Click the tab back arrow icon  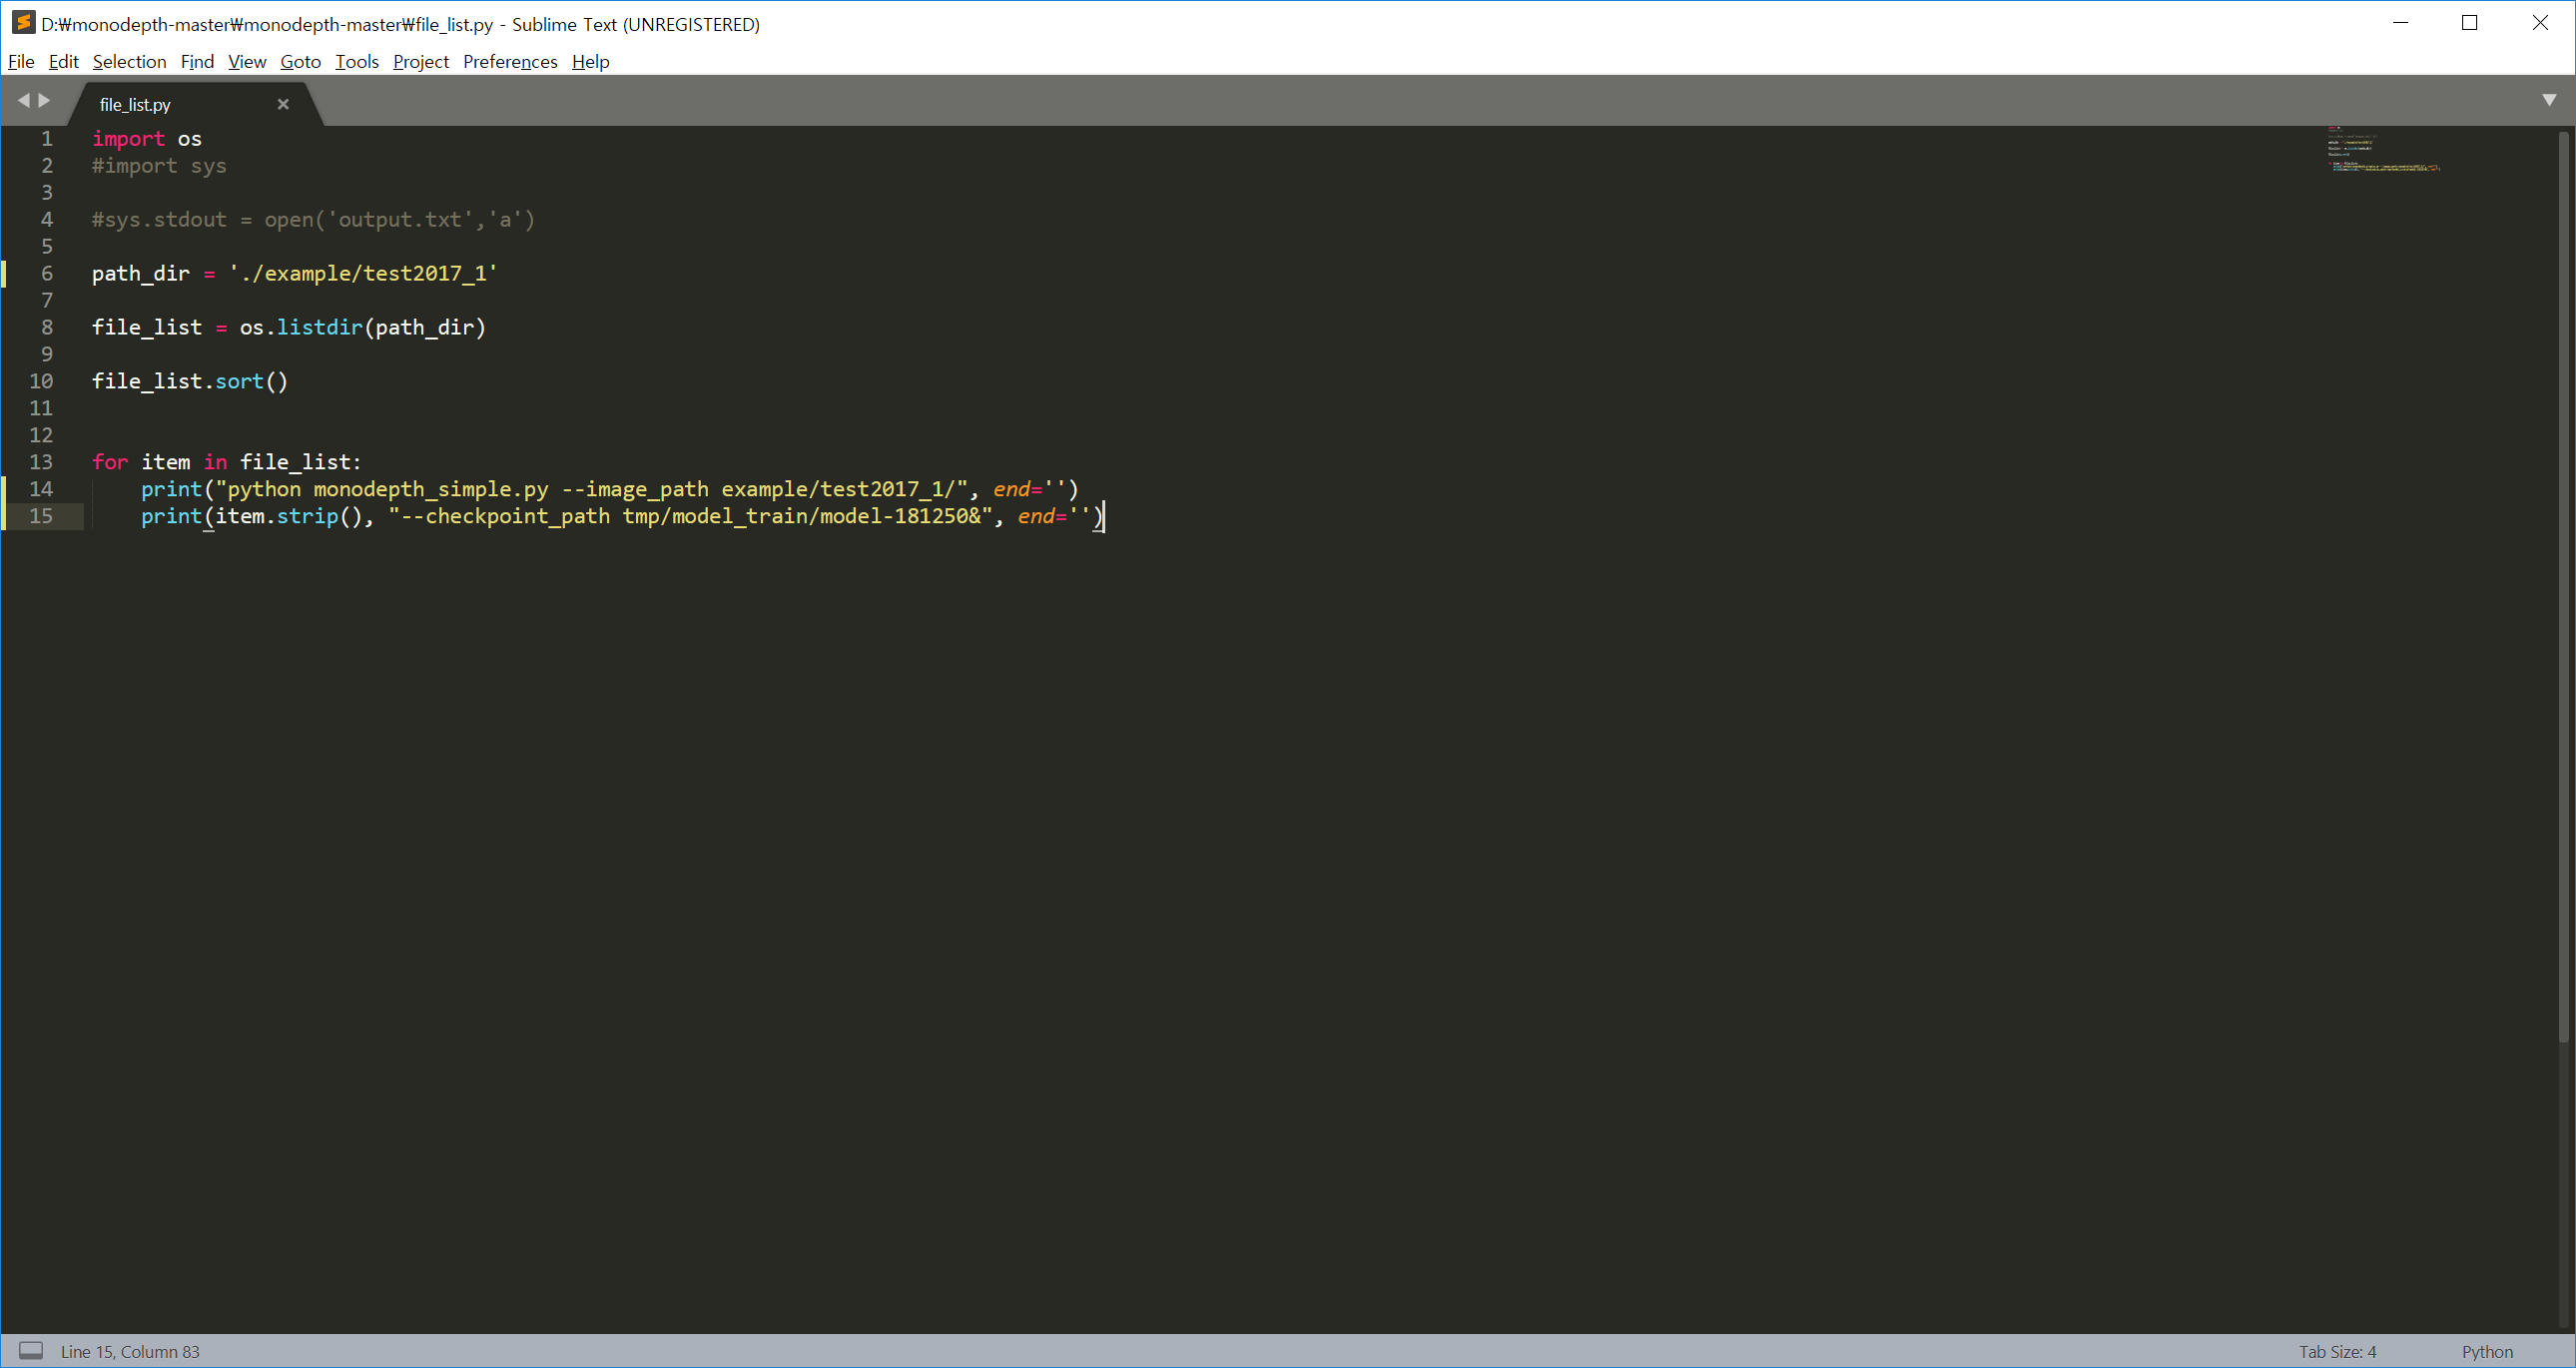[23, 100]
